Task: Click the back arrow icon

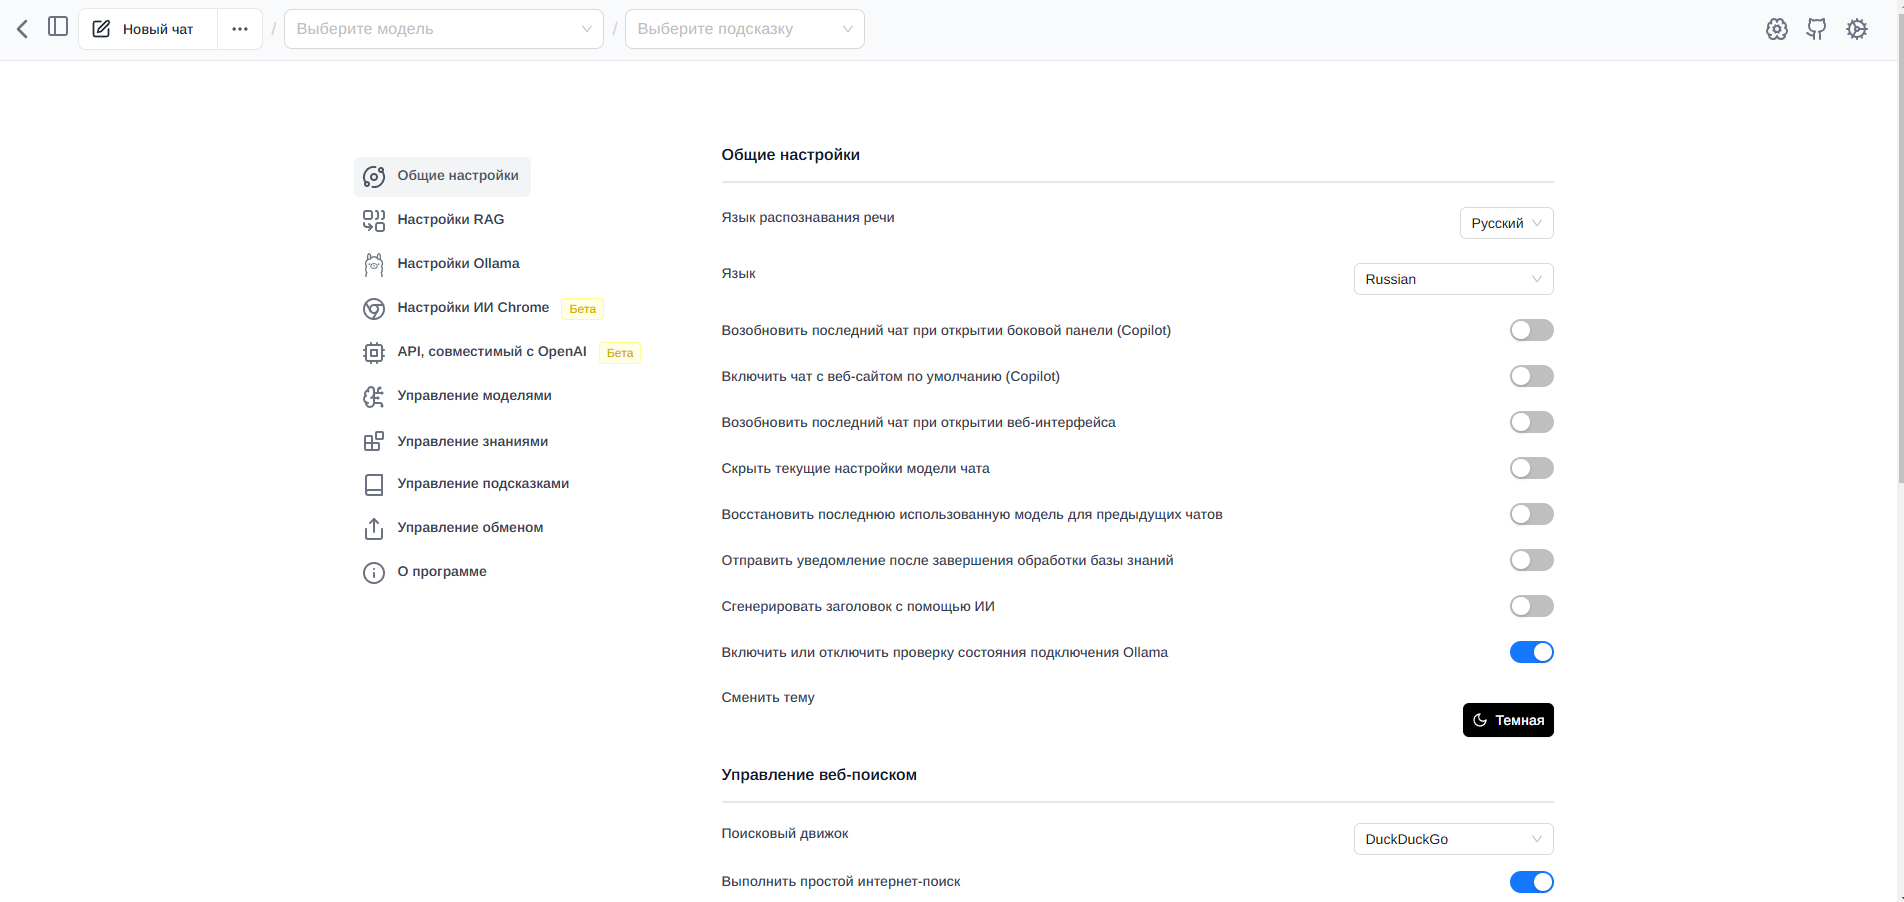Action: [x=22, y=29]
